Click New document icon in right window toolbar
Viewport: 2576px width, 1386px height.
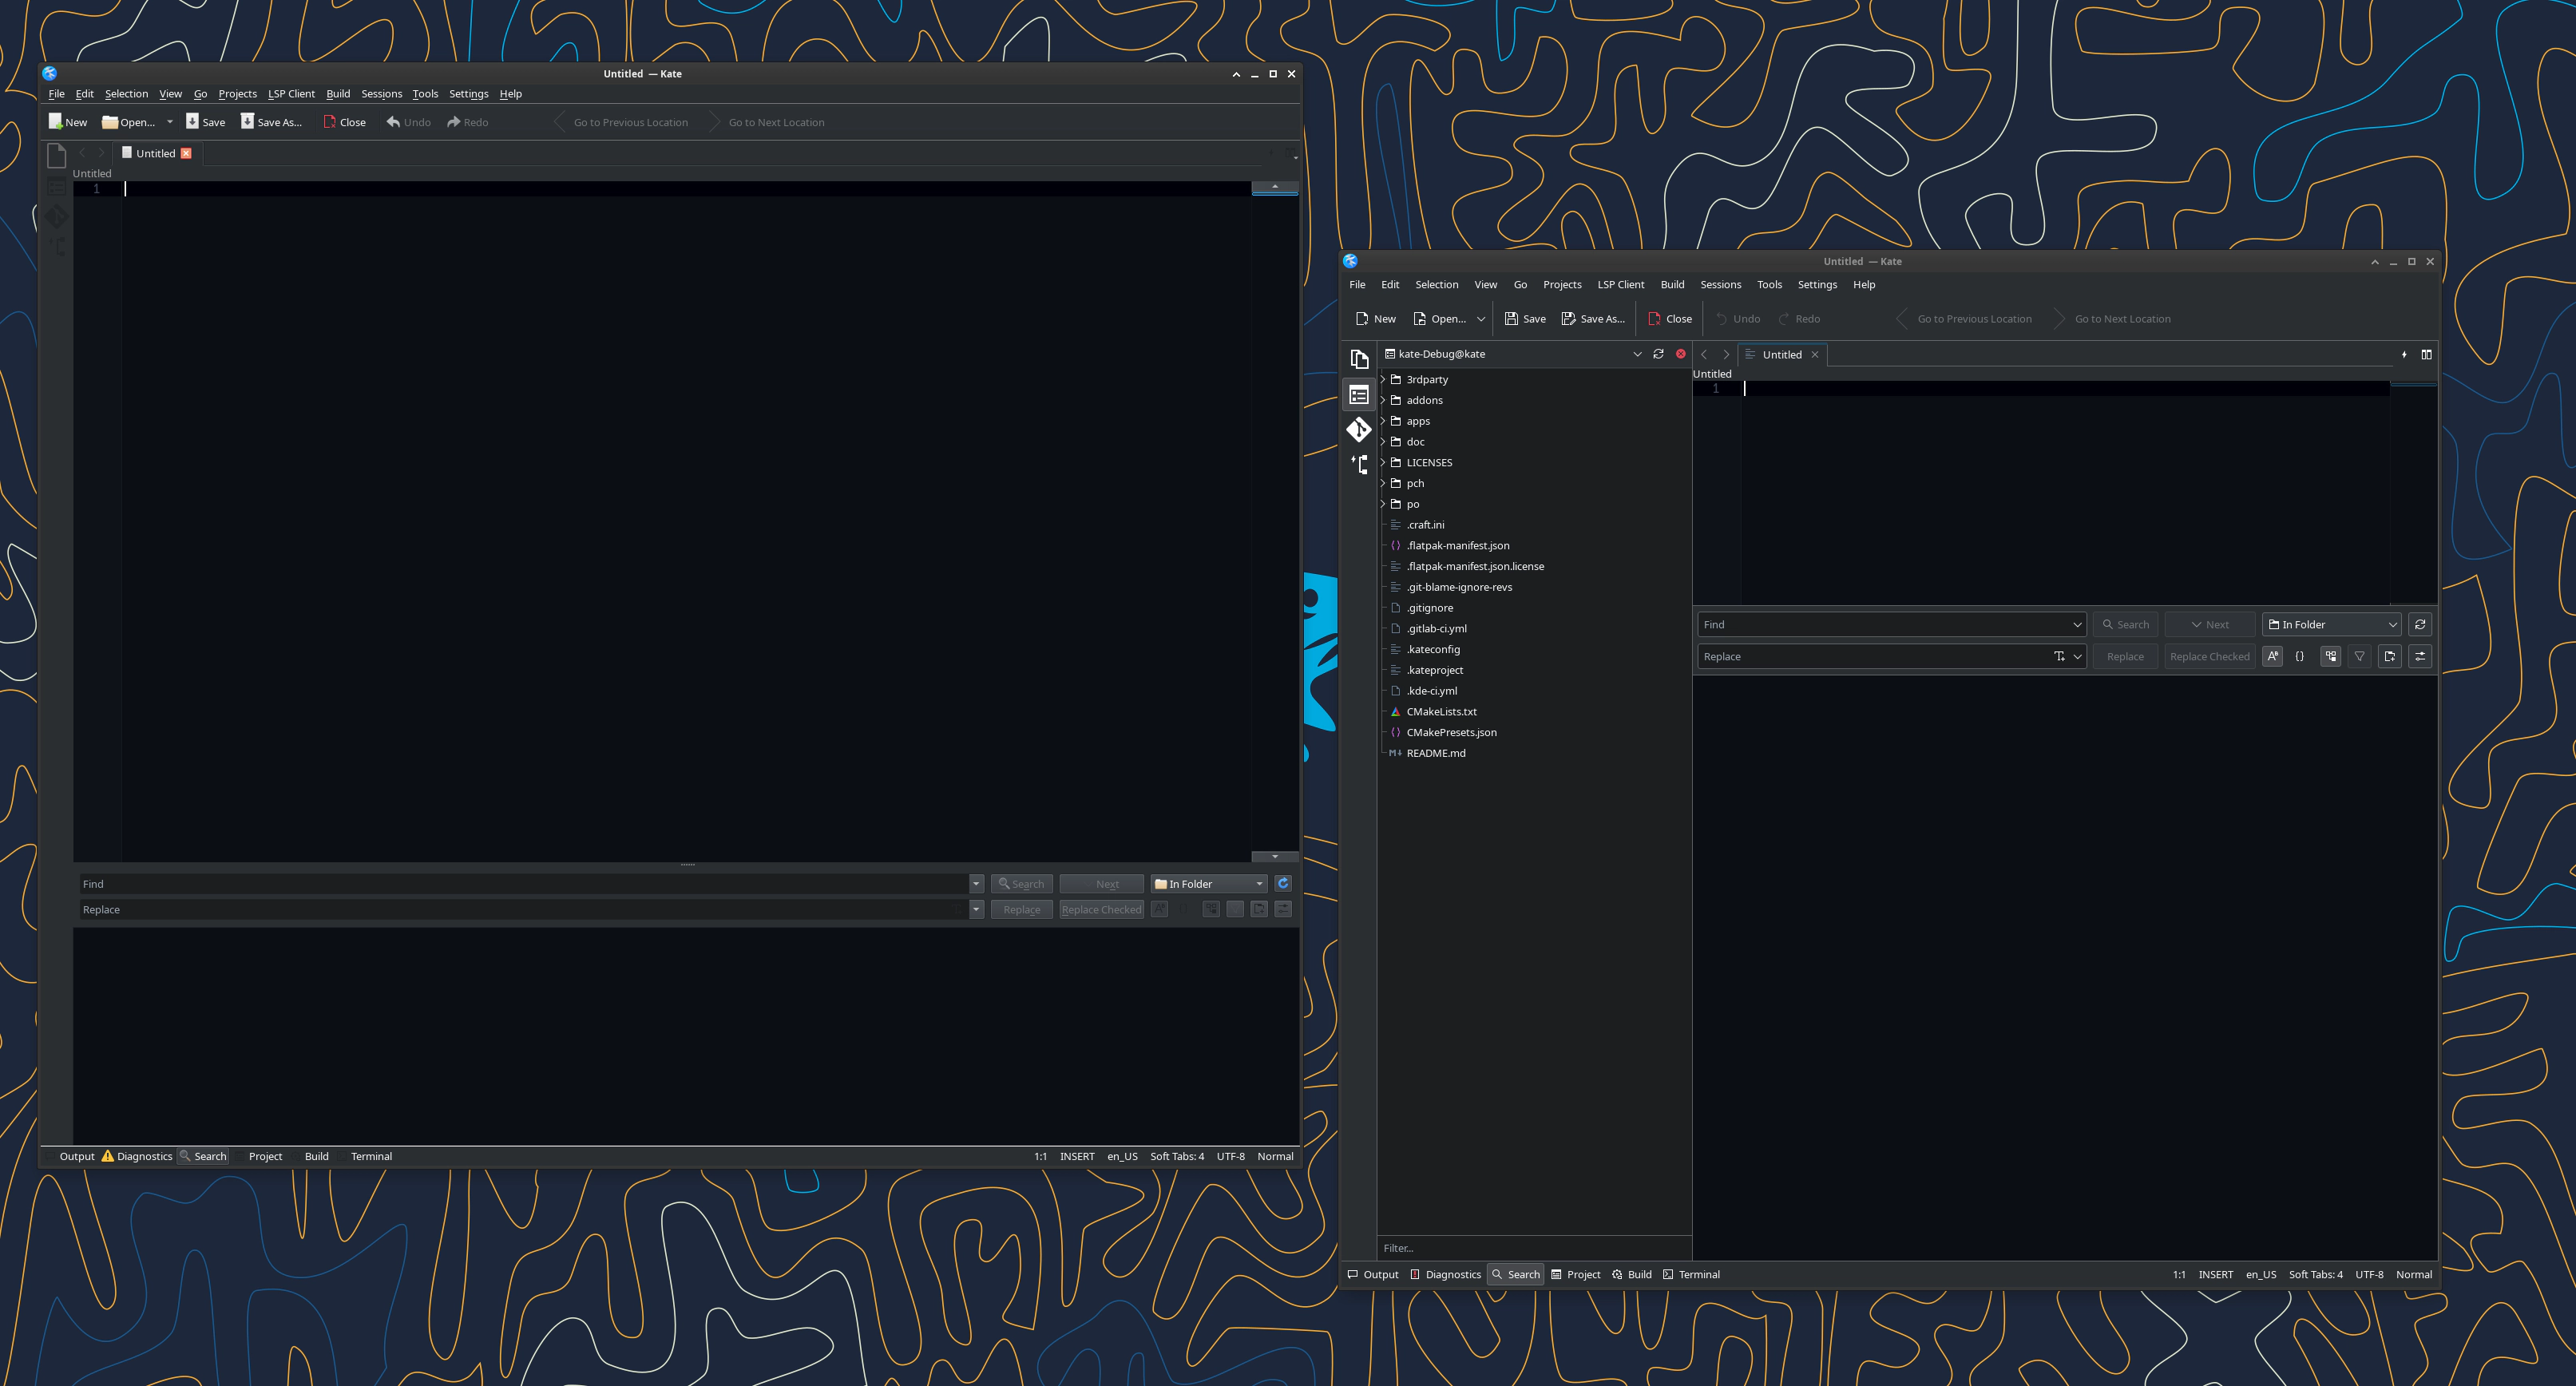1361,319
